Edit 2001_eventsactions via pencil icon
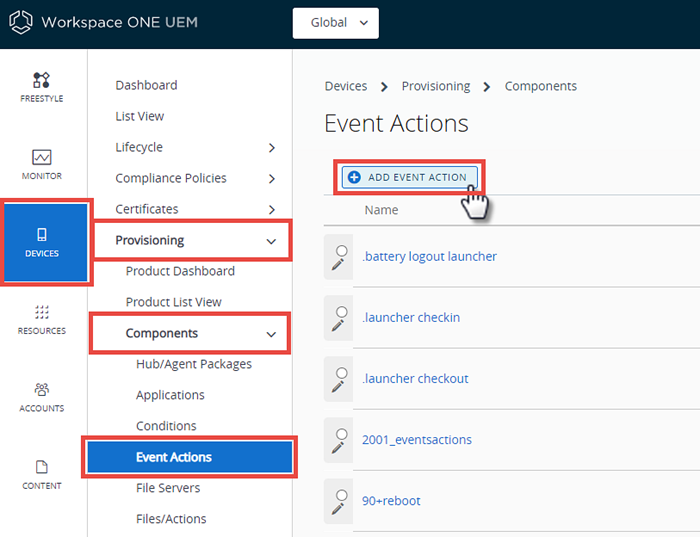 tap(338, 448)
